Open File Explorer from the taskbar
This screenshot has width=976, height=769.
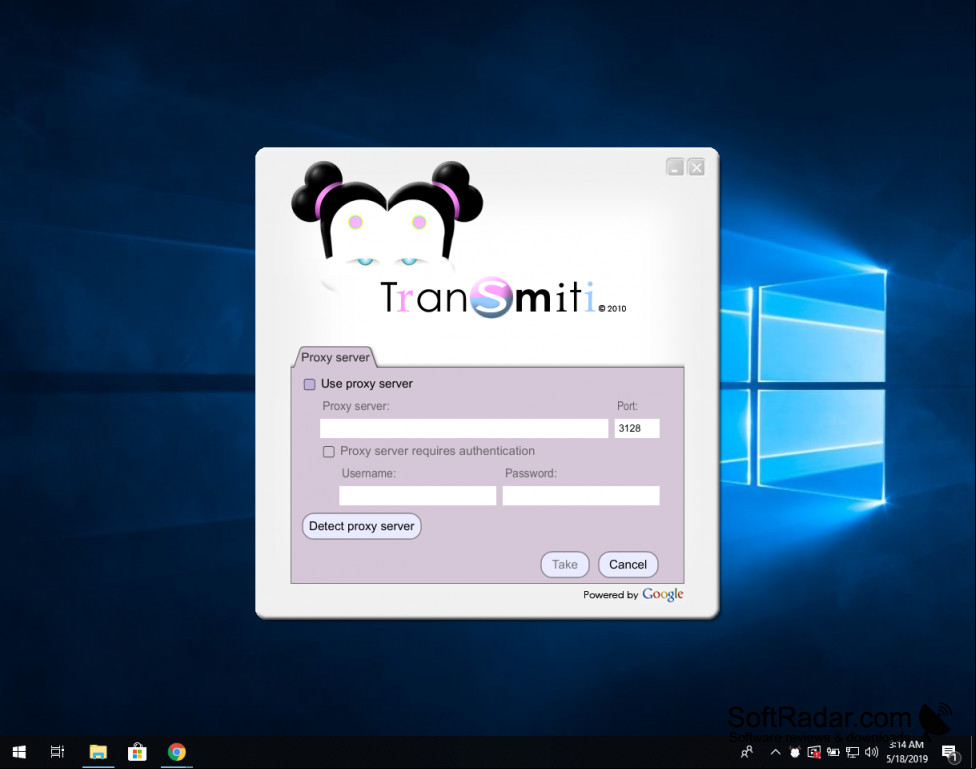click(x=98, y=752)
